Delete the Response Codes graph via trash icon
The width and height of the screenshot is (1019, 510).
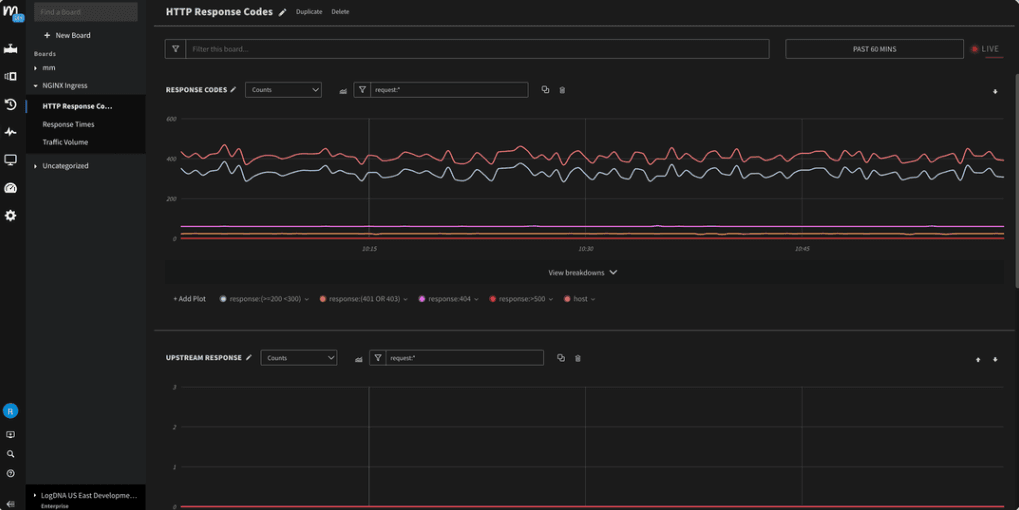click(x=562, y=90)
